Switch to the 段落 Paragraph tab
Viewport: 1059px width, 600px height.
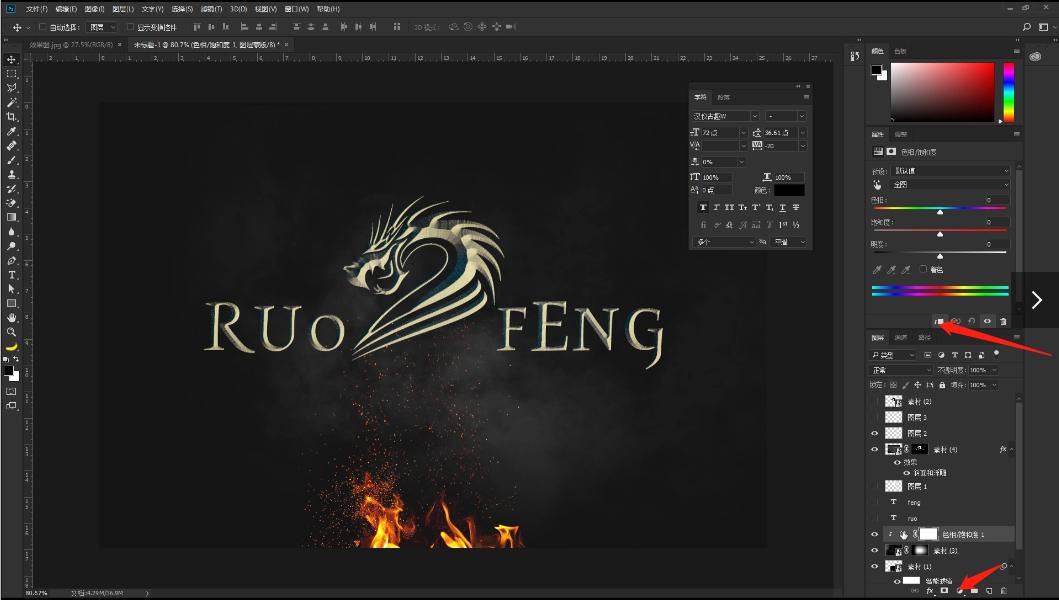[724, 98]
